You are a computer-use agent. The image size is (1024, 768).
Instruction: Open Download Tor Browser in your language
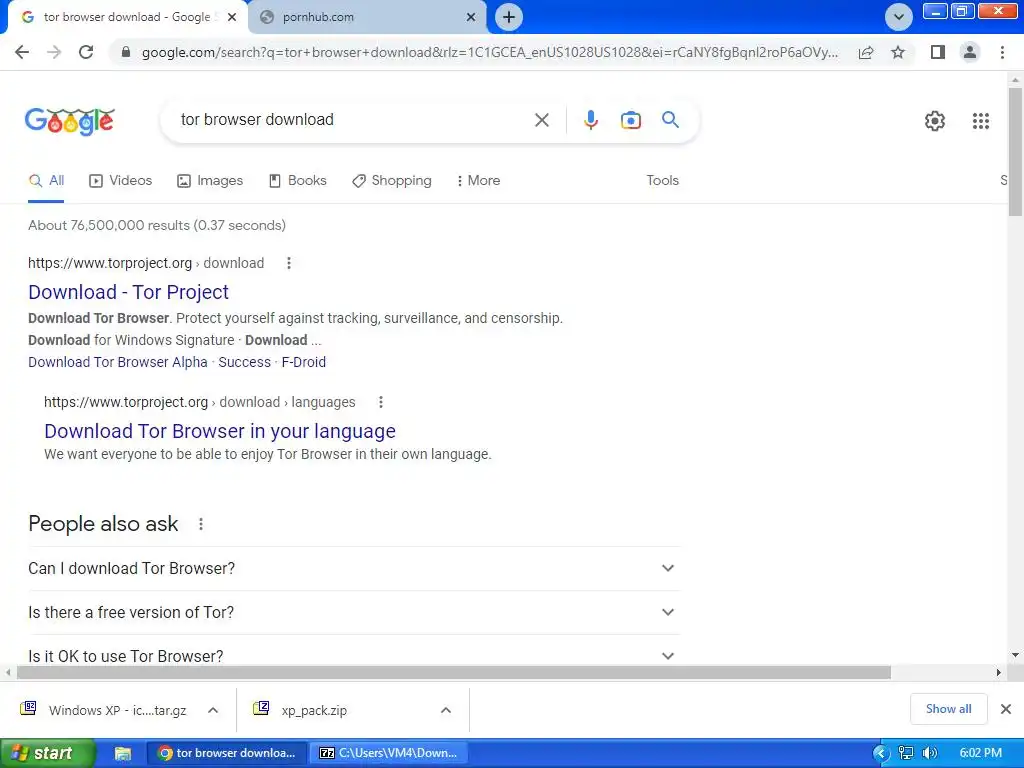(219, 431)
